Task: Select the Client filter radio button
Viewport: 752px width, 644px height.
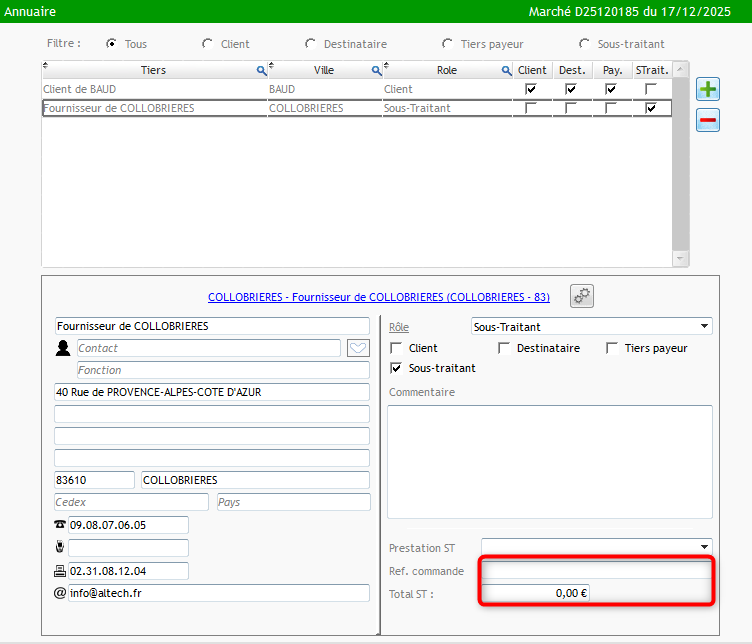Action: tap(207, 44)
